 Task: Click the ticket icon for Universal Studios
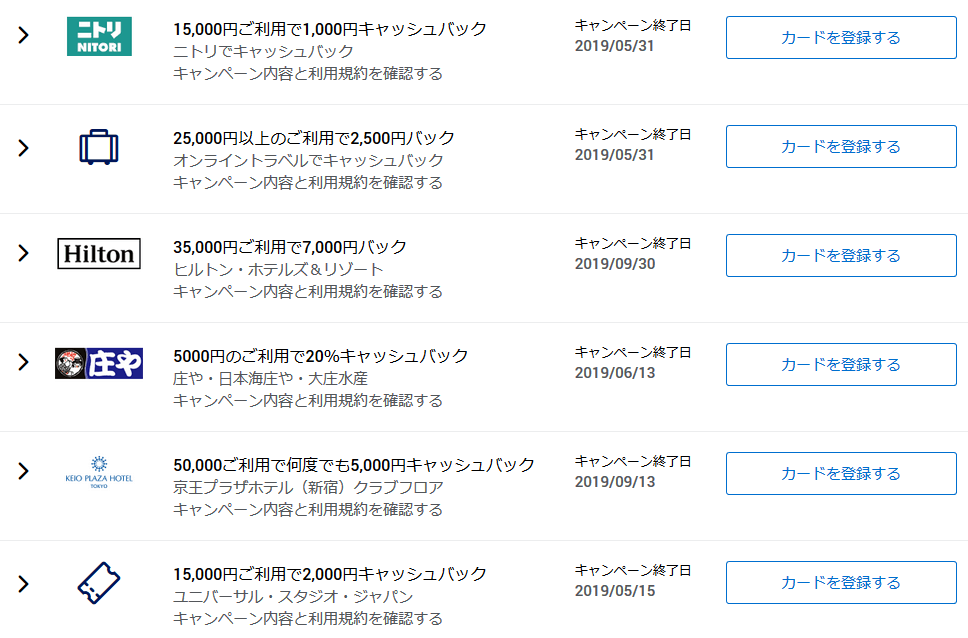99,582
